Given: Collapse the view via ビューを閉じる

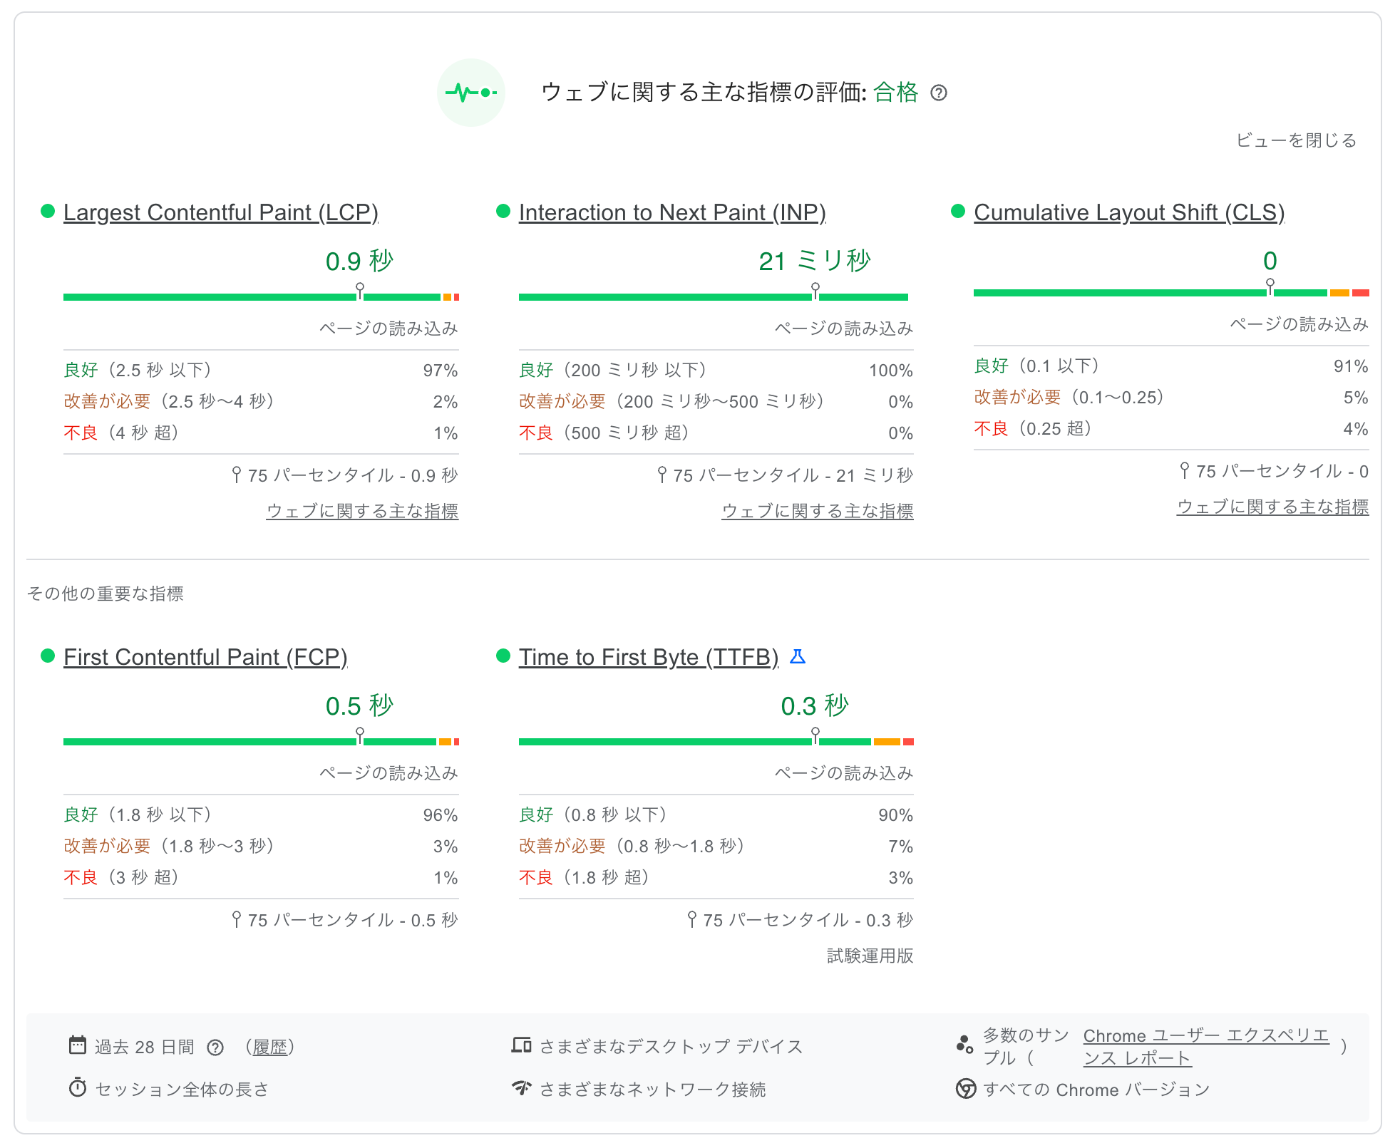Looking at the screenshot, I should tap(1296, 140).
